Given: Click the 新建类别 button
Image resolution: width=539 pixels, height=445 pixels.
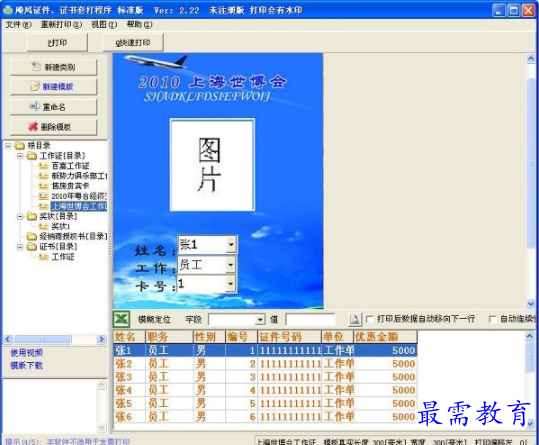Looking at the screenshot, I should (54, 67).
